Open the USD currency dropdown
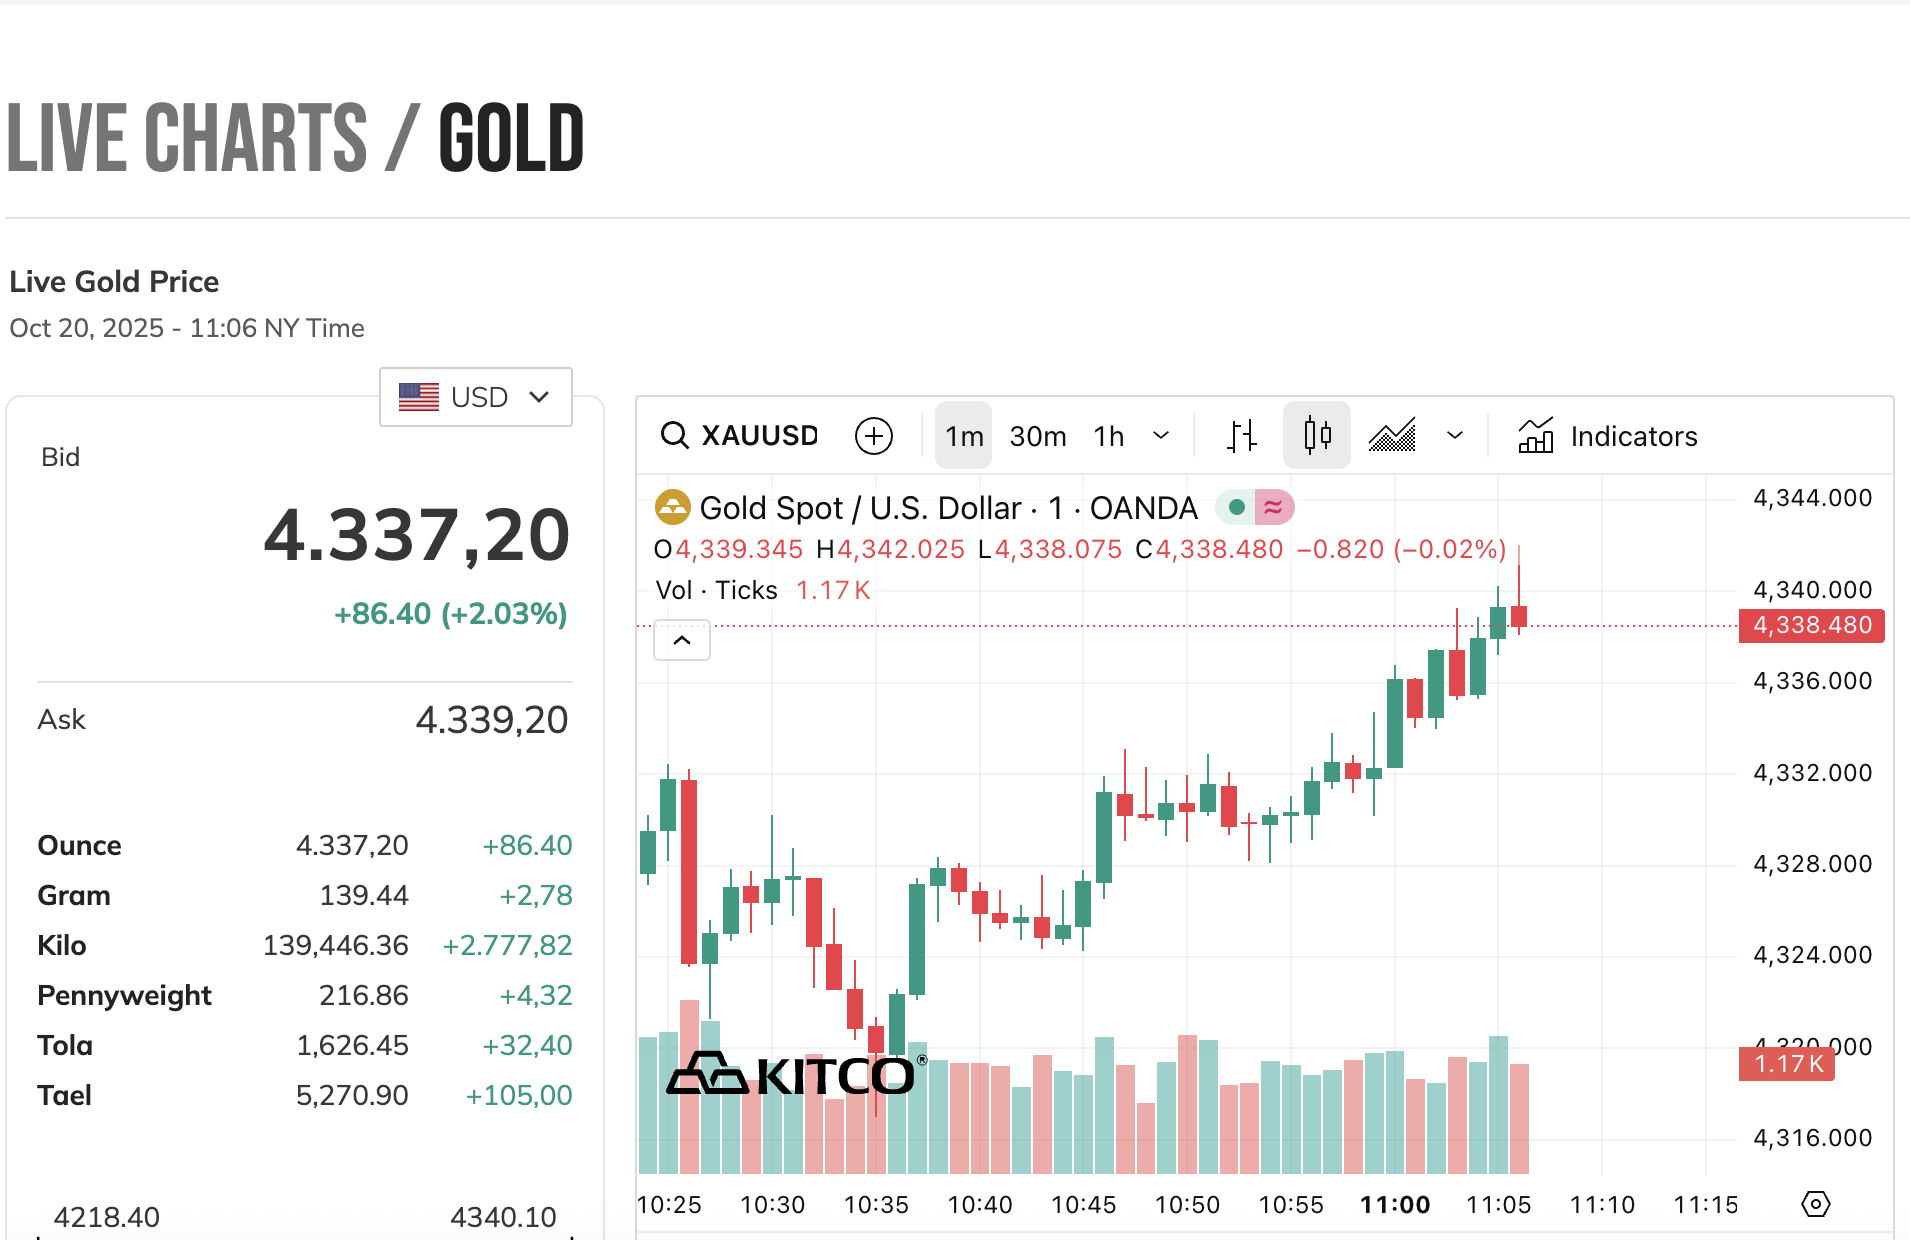 [475, 397]
